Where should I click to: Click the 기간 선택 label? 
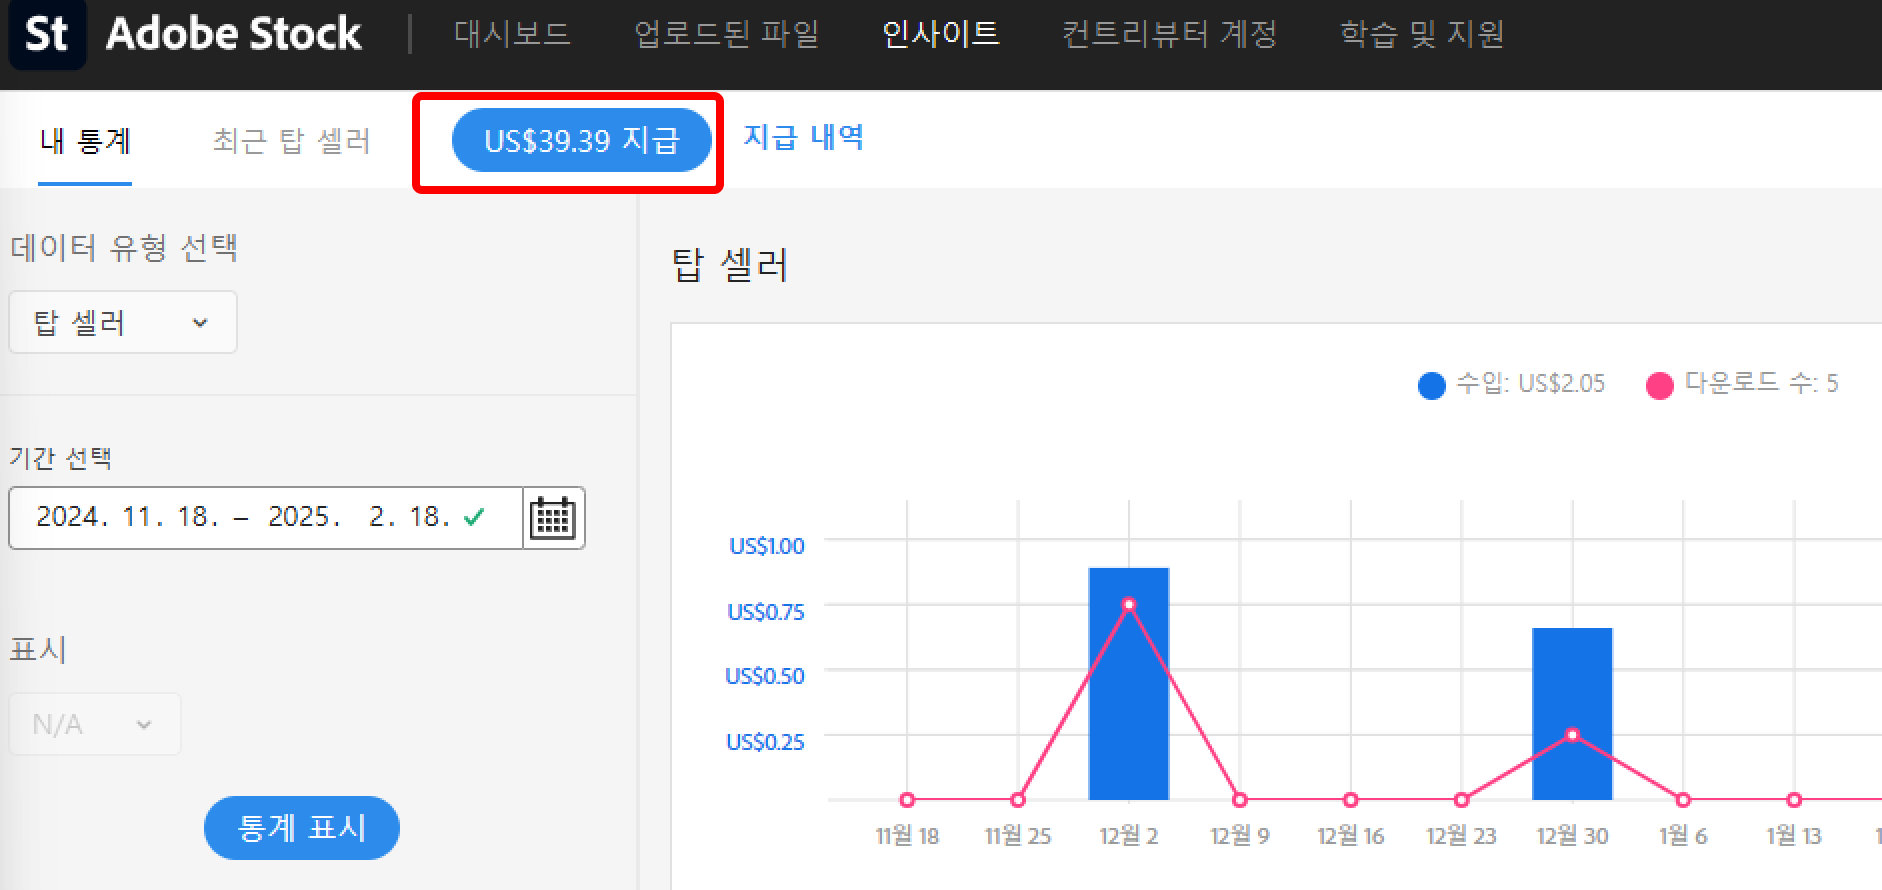click(x=61, y=458)
